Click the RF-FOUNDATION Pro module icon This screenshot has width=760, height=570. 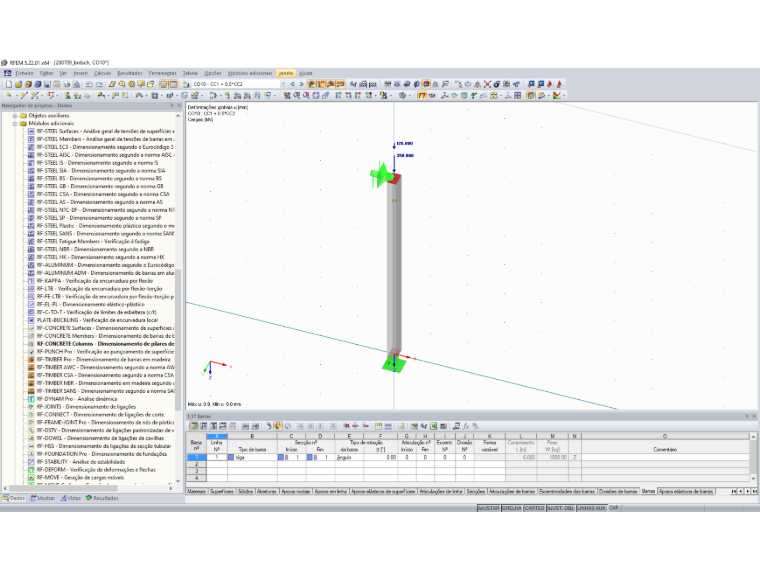[32, 454]
